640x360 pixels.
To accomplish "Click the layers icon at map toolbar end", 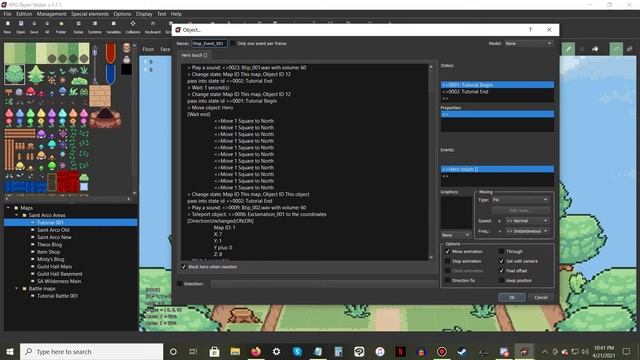I will [630, 49].
